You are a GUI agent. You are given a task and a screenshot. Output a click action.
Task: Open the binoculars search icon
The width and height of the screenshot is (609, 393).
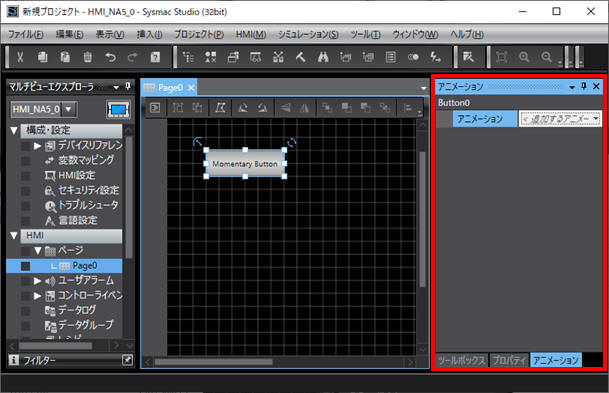tap(323, 57)
